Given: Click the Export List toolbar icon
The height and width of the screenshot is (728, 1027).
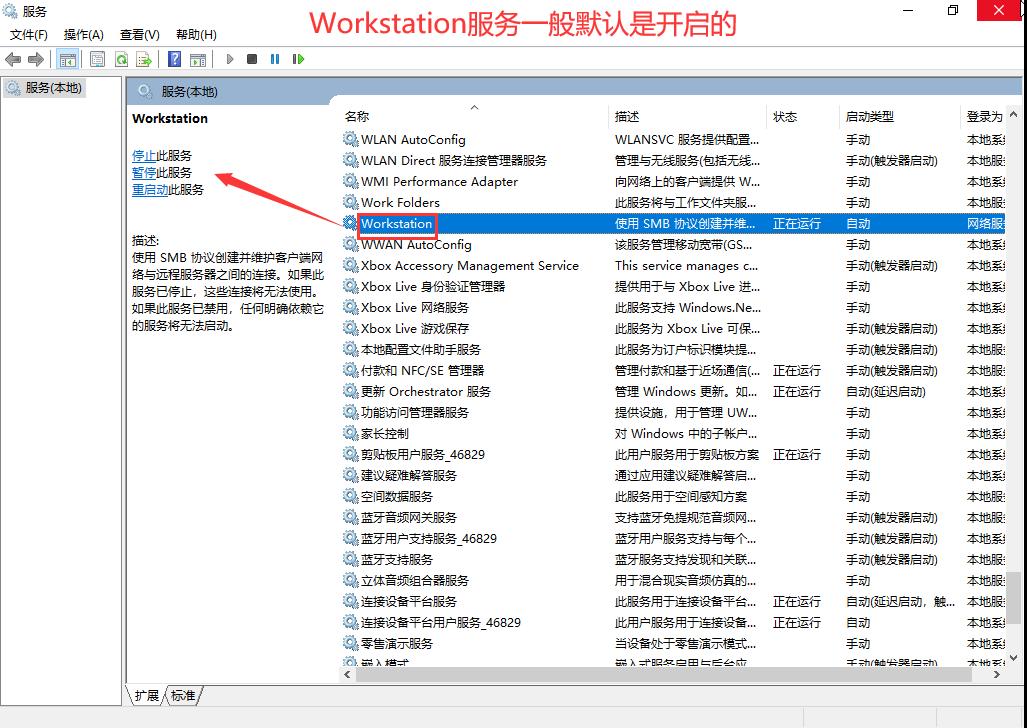Looking at the screenshot, I should click(143, 58).
